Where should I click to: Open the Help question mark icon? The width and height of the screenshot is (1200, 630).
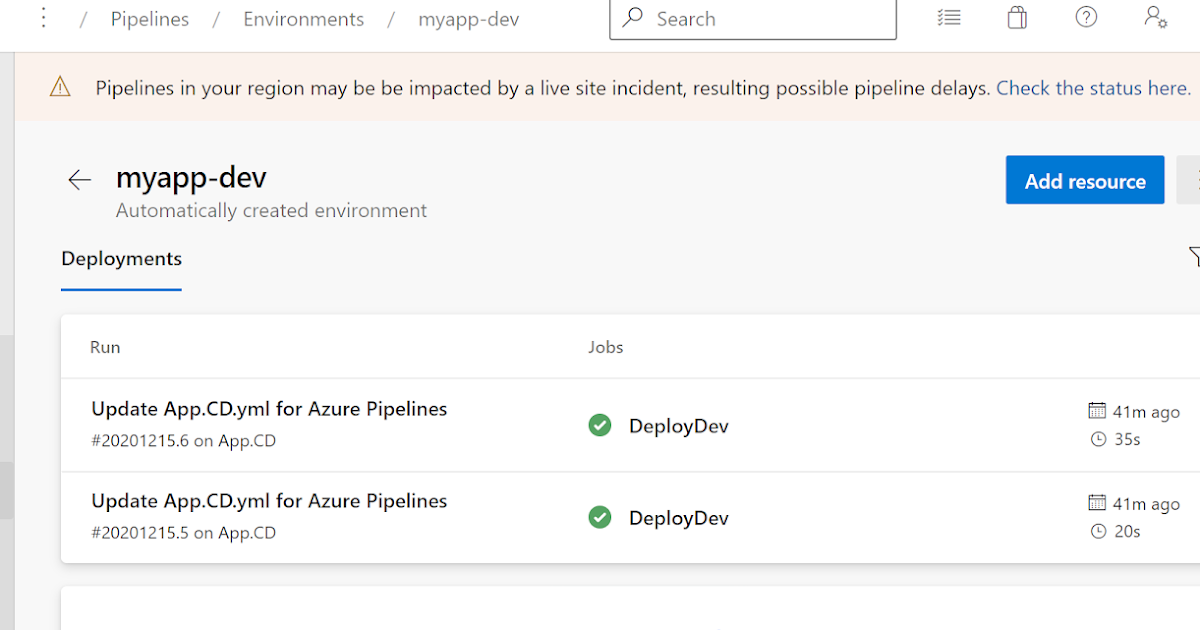tap(1086, 17)
